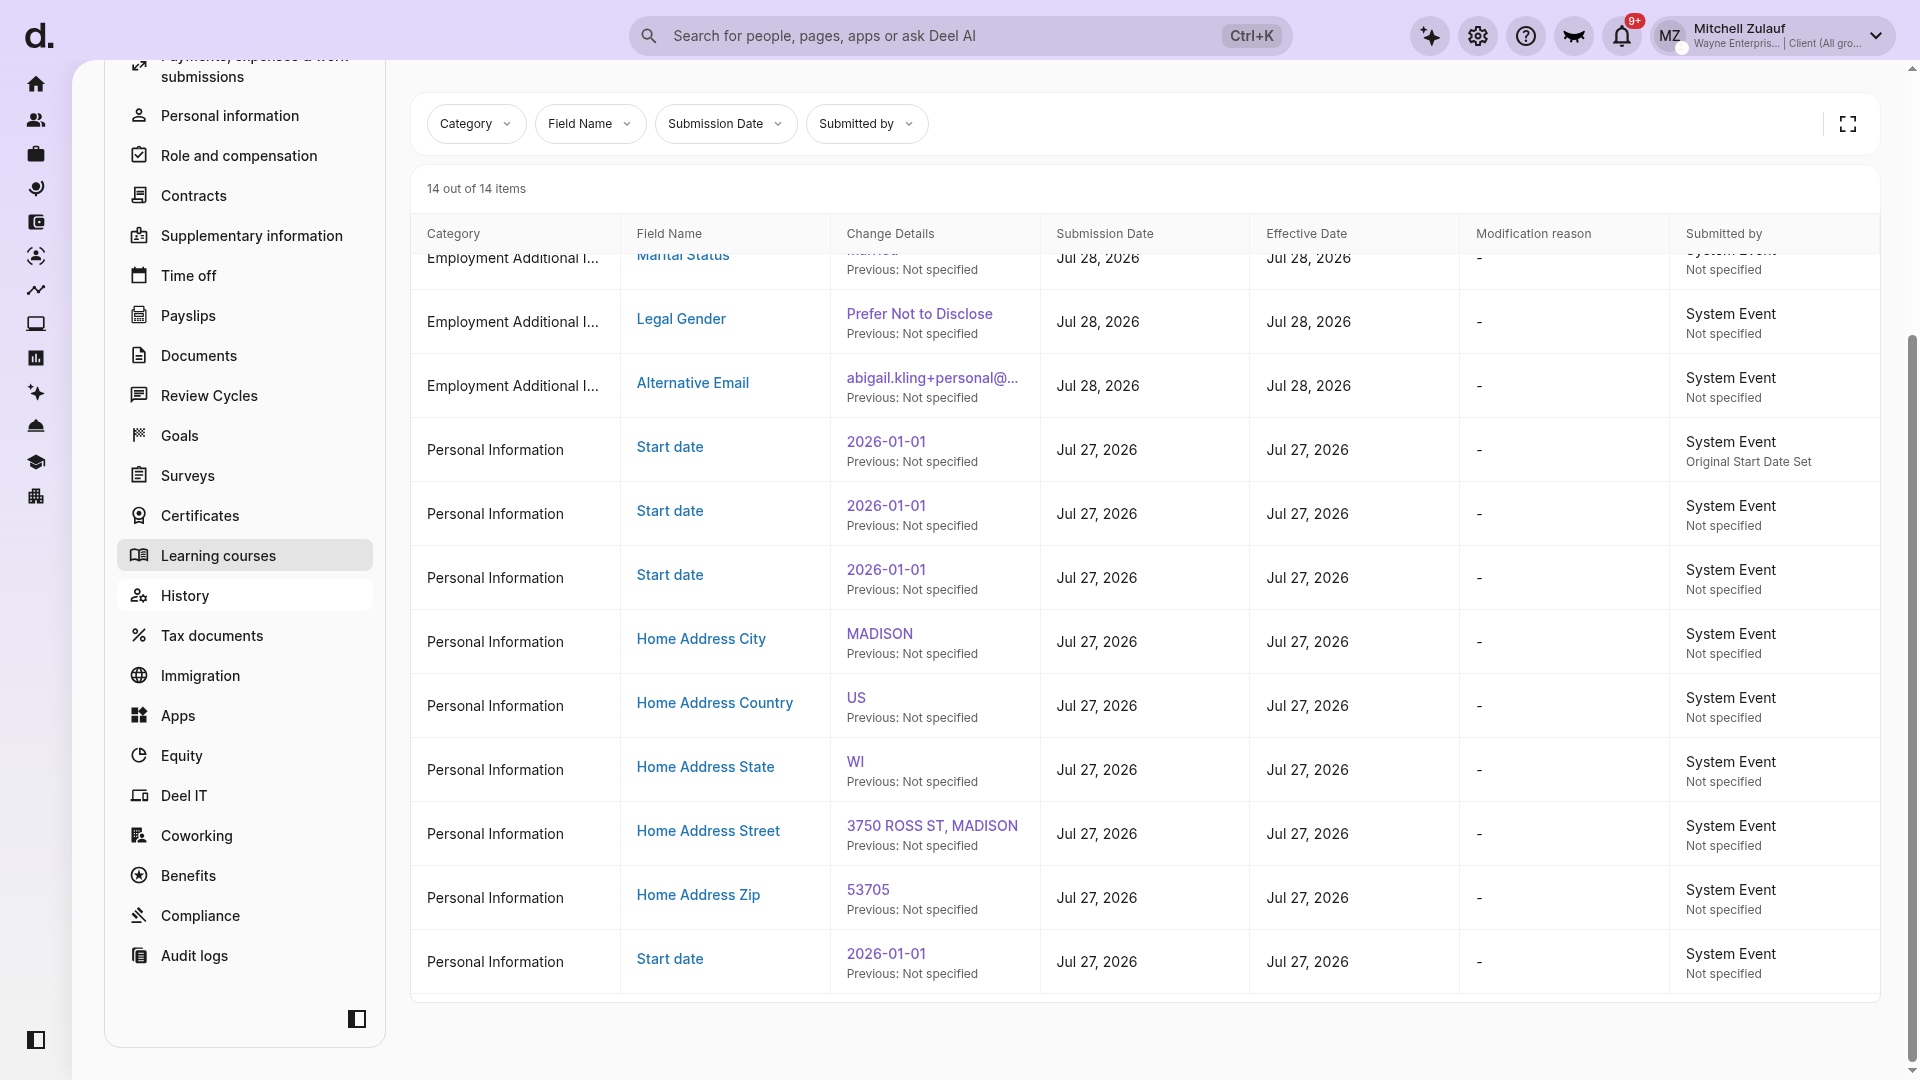Open the Field Name filter dropdown

(x=590, y=124)
